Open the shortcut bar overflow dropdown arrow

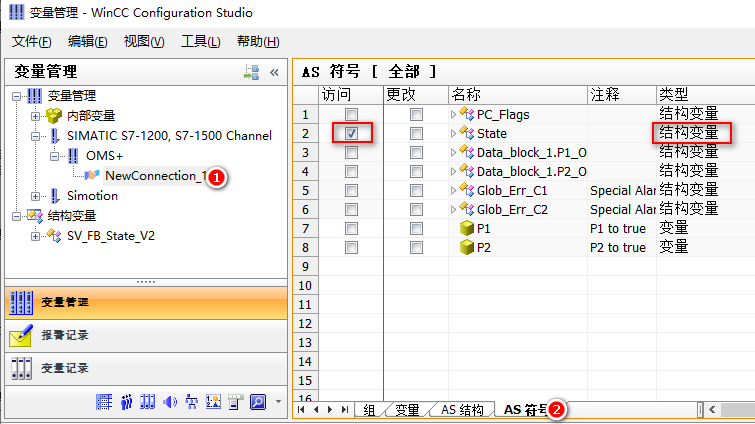point(277,402)
